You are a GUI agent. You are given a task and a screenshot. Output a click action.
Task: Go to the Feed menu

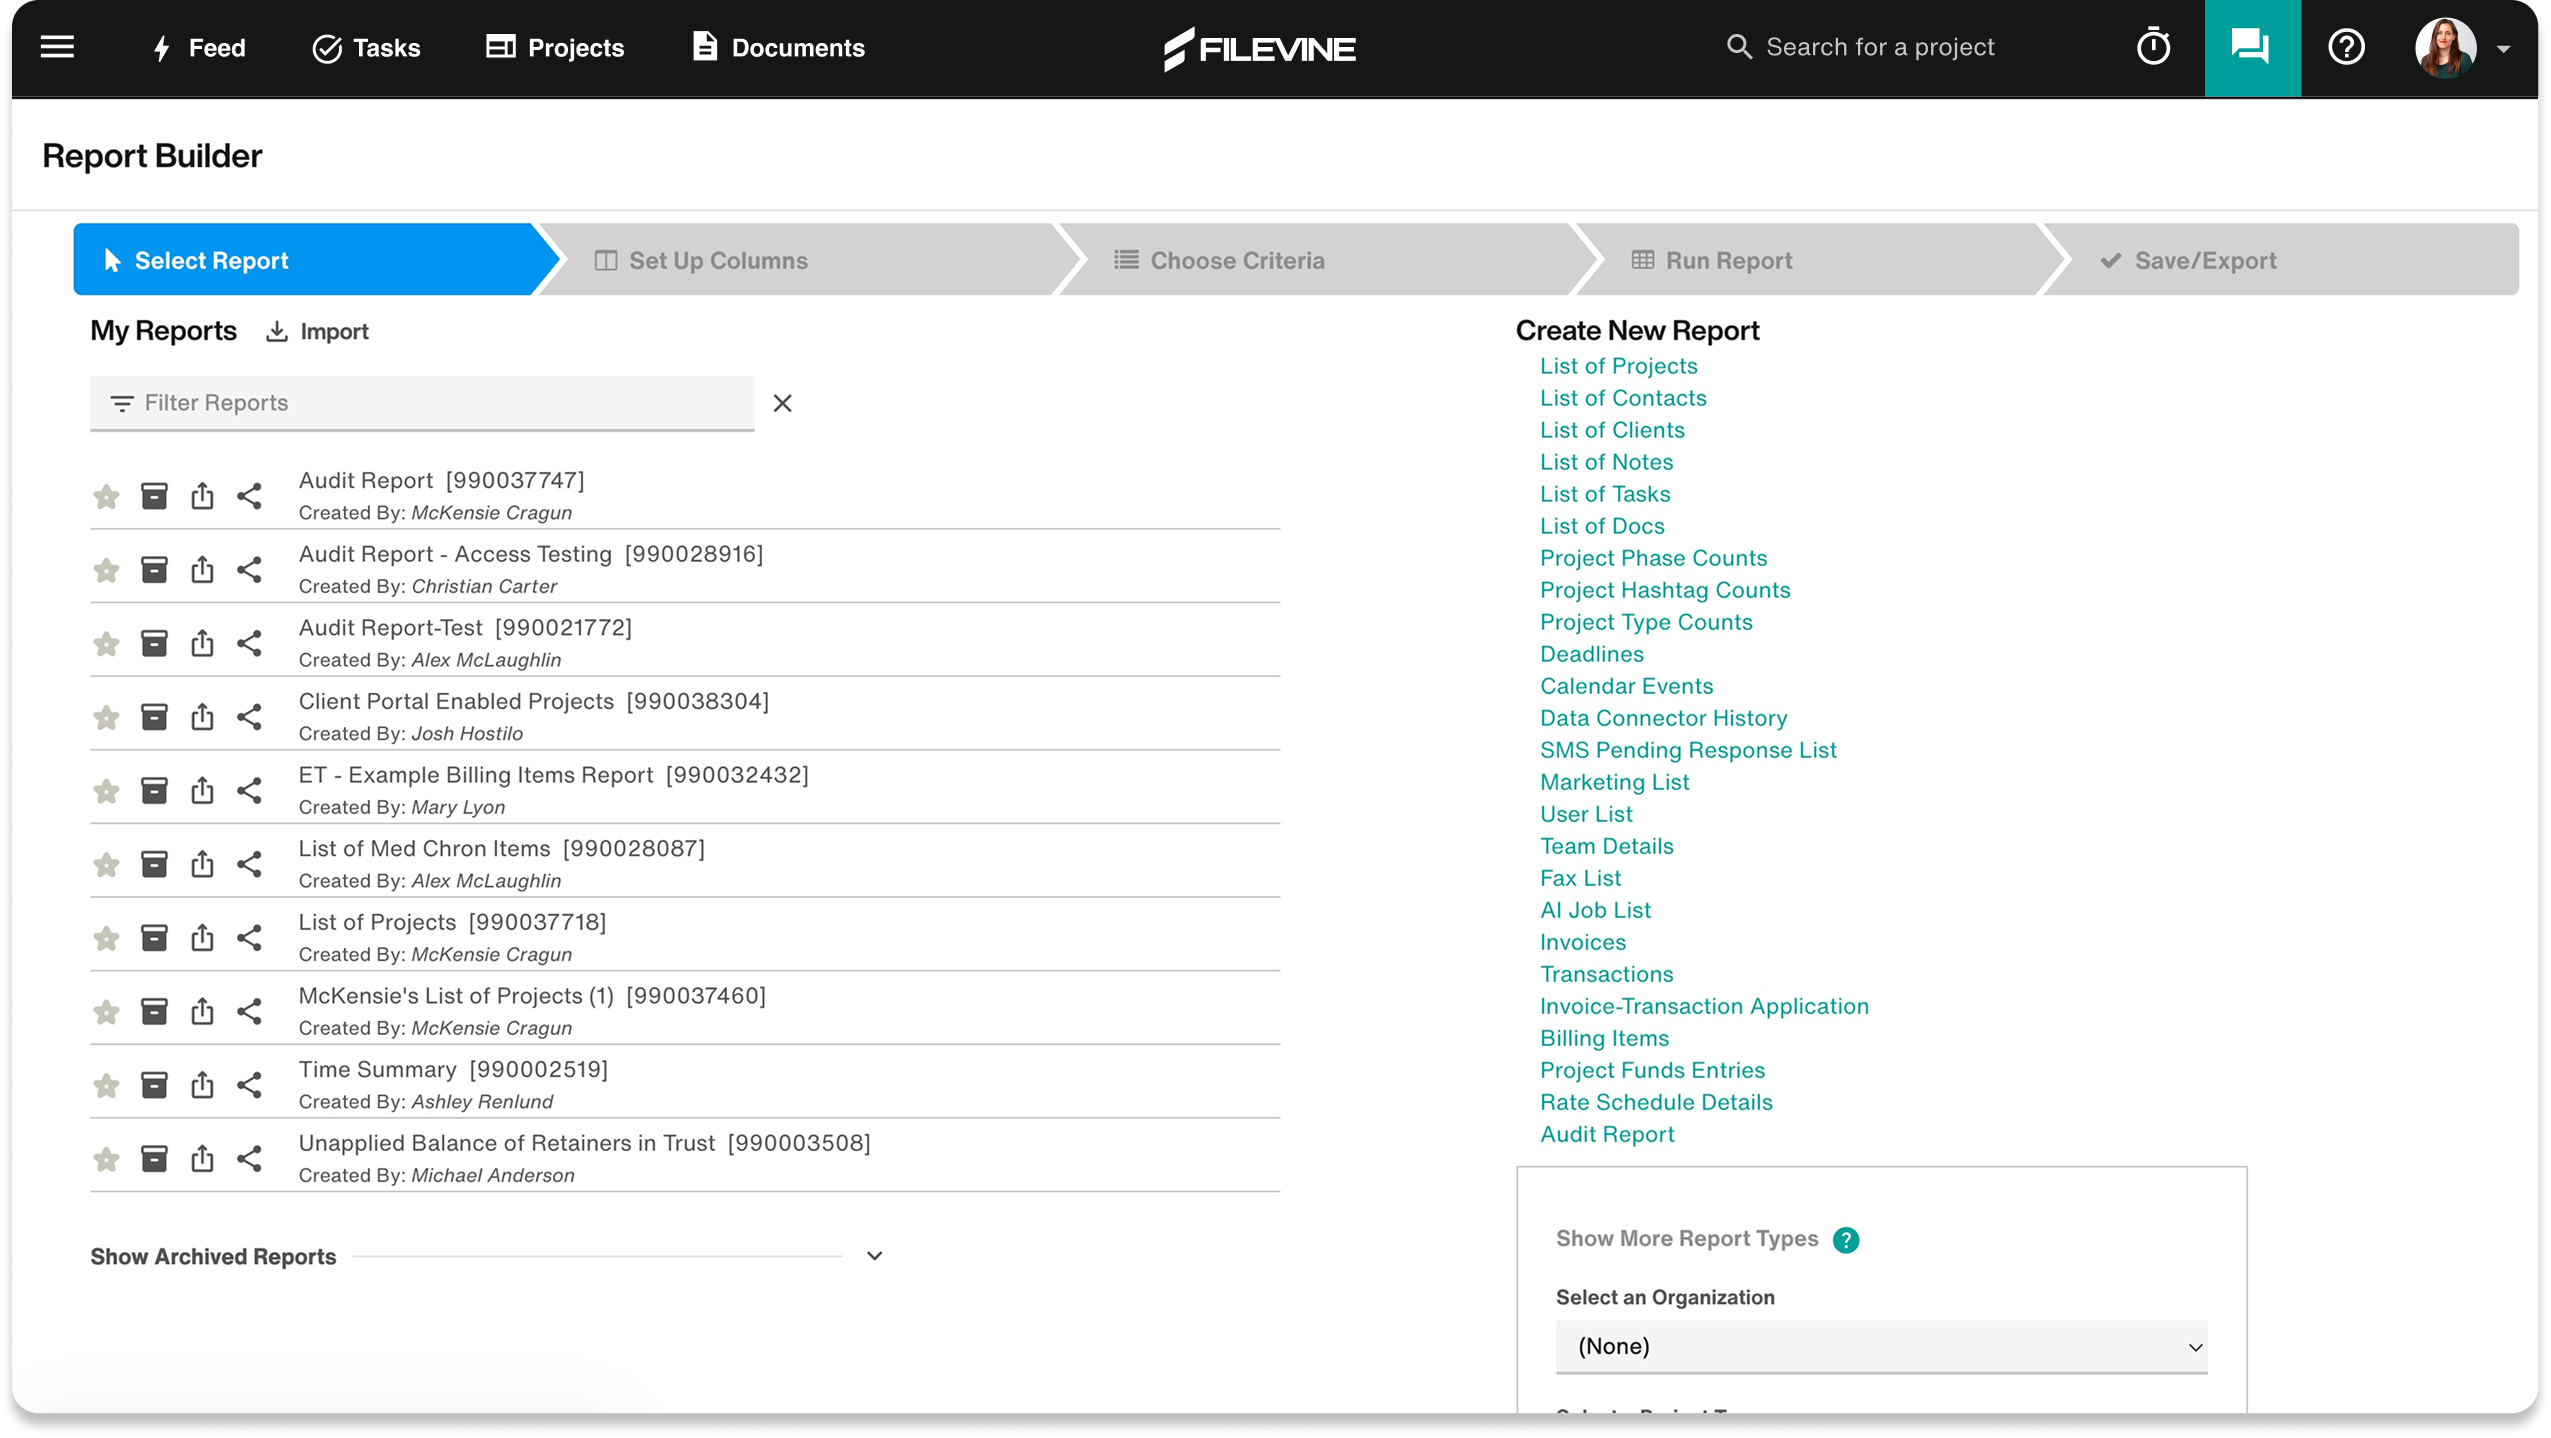pyautogui.click(x=198, y=48)
